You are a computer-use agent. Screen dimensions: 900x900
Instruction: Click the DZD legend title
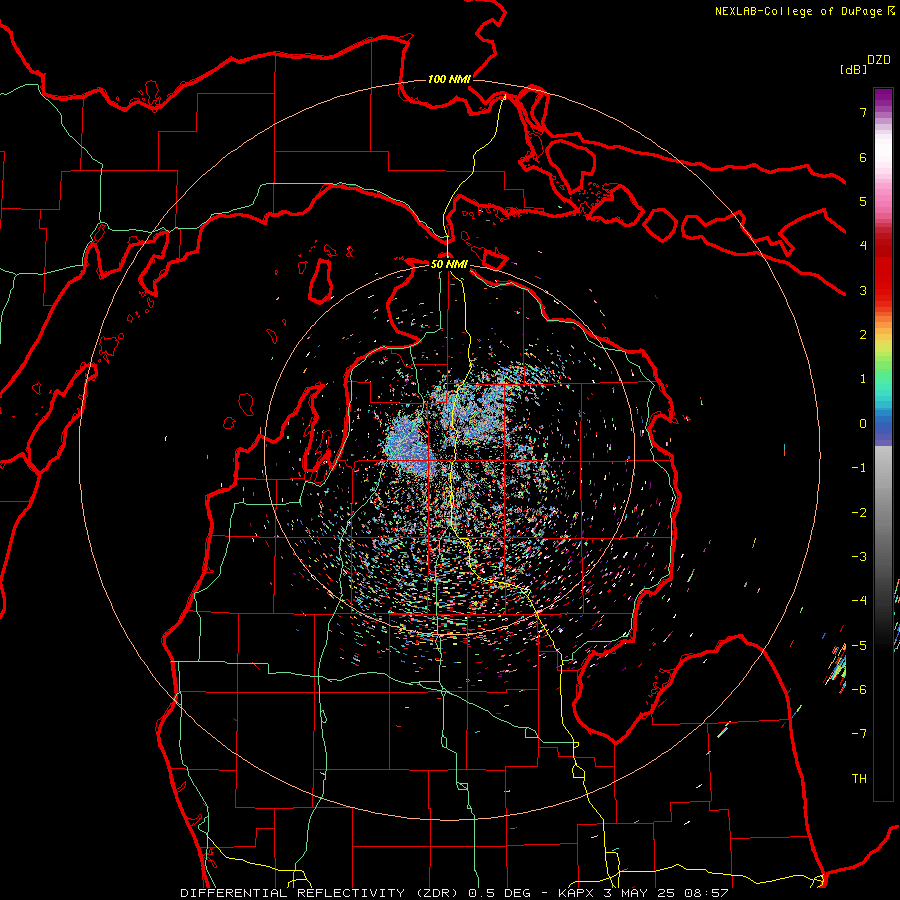879,60
